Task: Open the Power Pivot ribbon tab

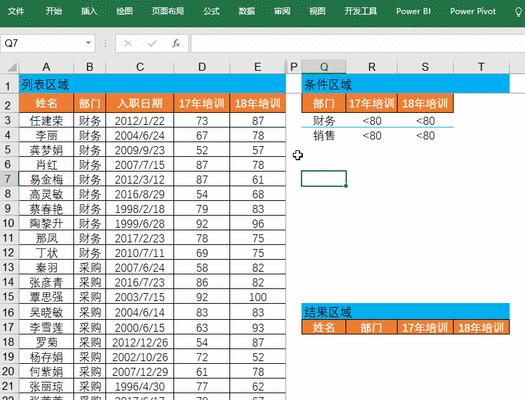Action: point(473,11)
